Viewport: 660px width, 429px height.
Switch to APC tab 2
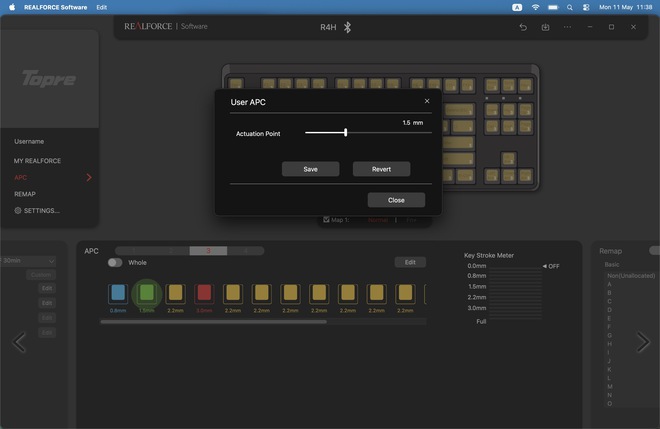171,251
